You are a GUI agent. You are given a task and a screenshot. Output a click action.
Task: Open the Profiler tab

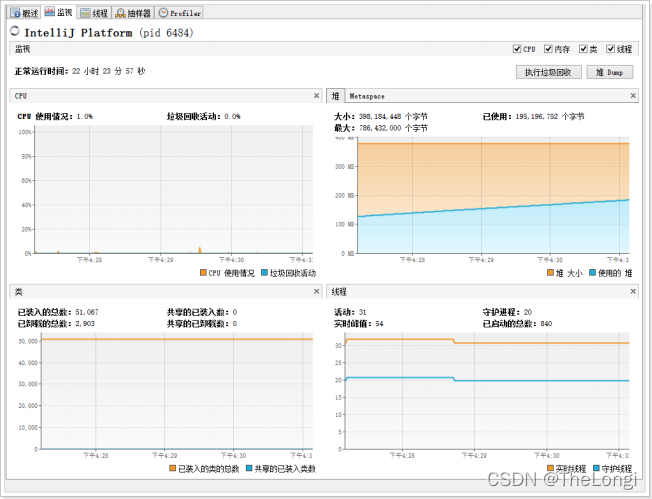(179, 13)
